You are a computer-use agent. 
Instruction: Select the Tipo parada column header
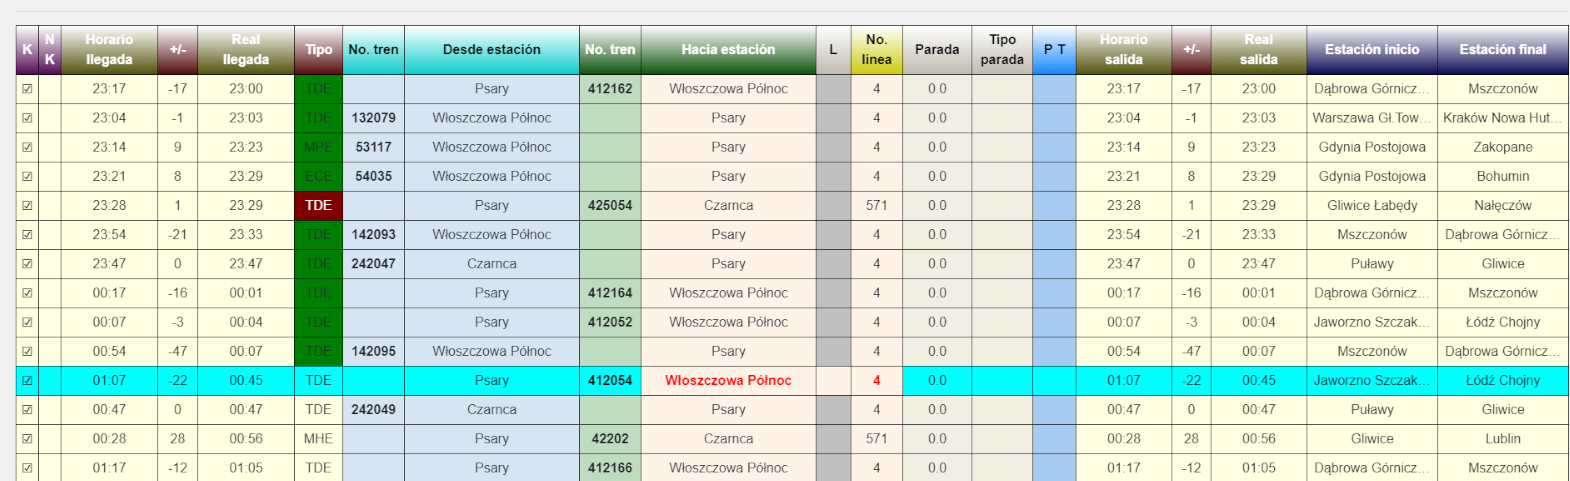pos(1001,49)
